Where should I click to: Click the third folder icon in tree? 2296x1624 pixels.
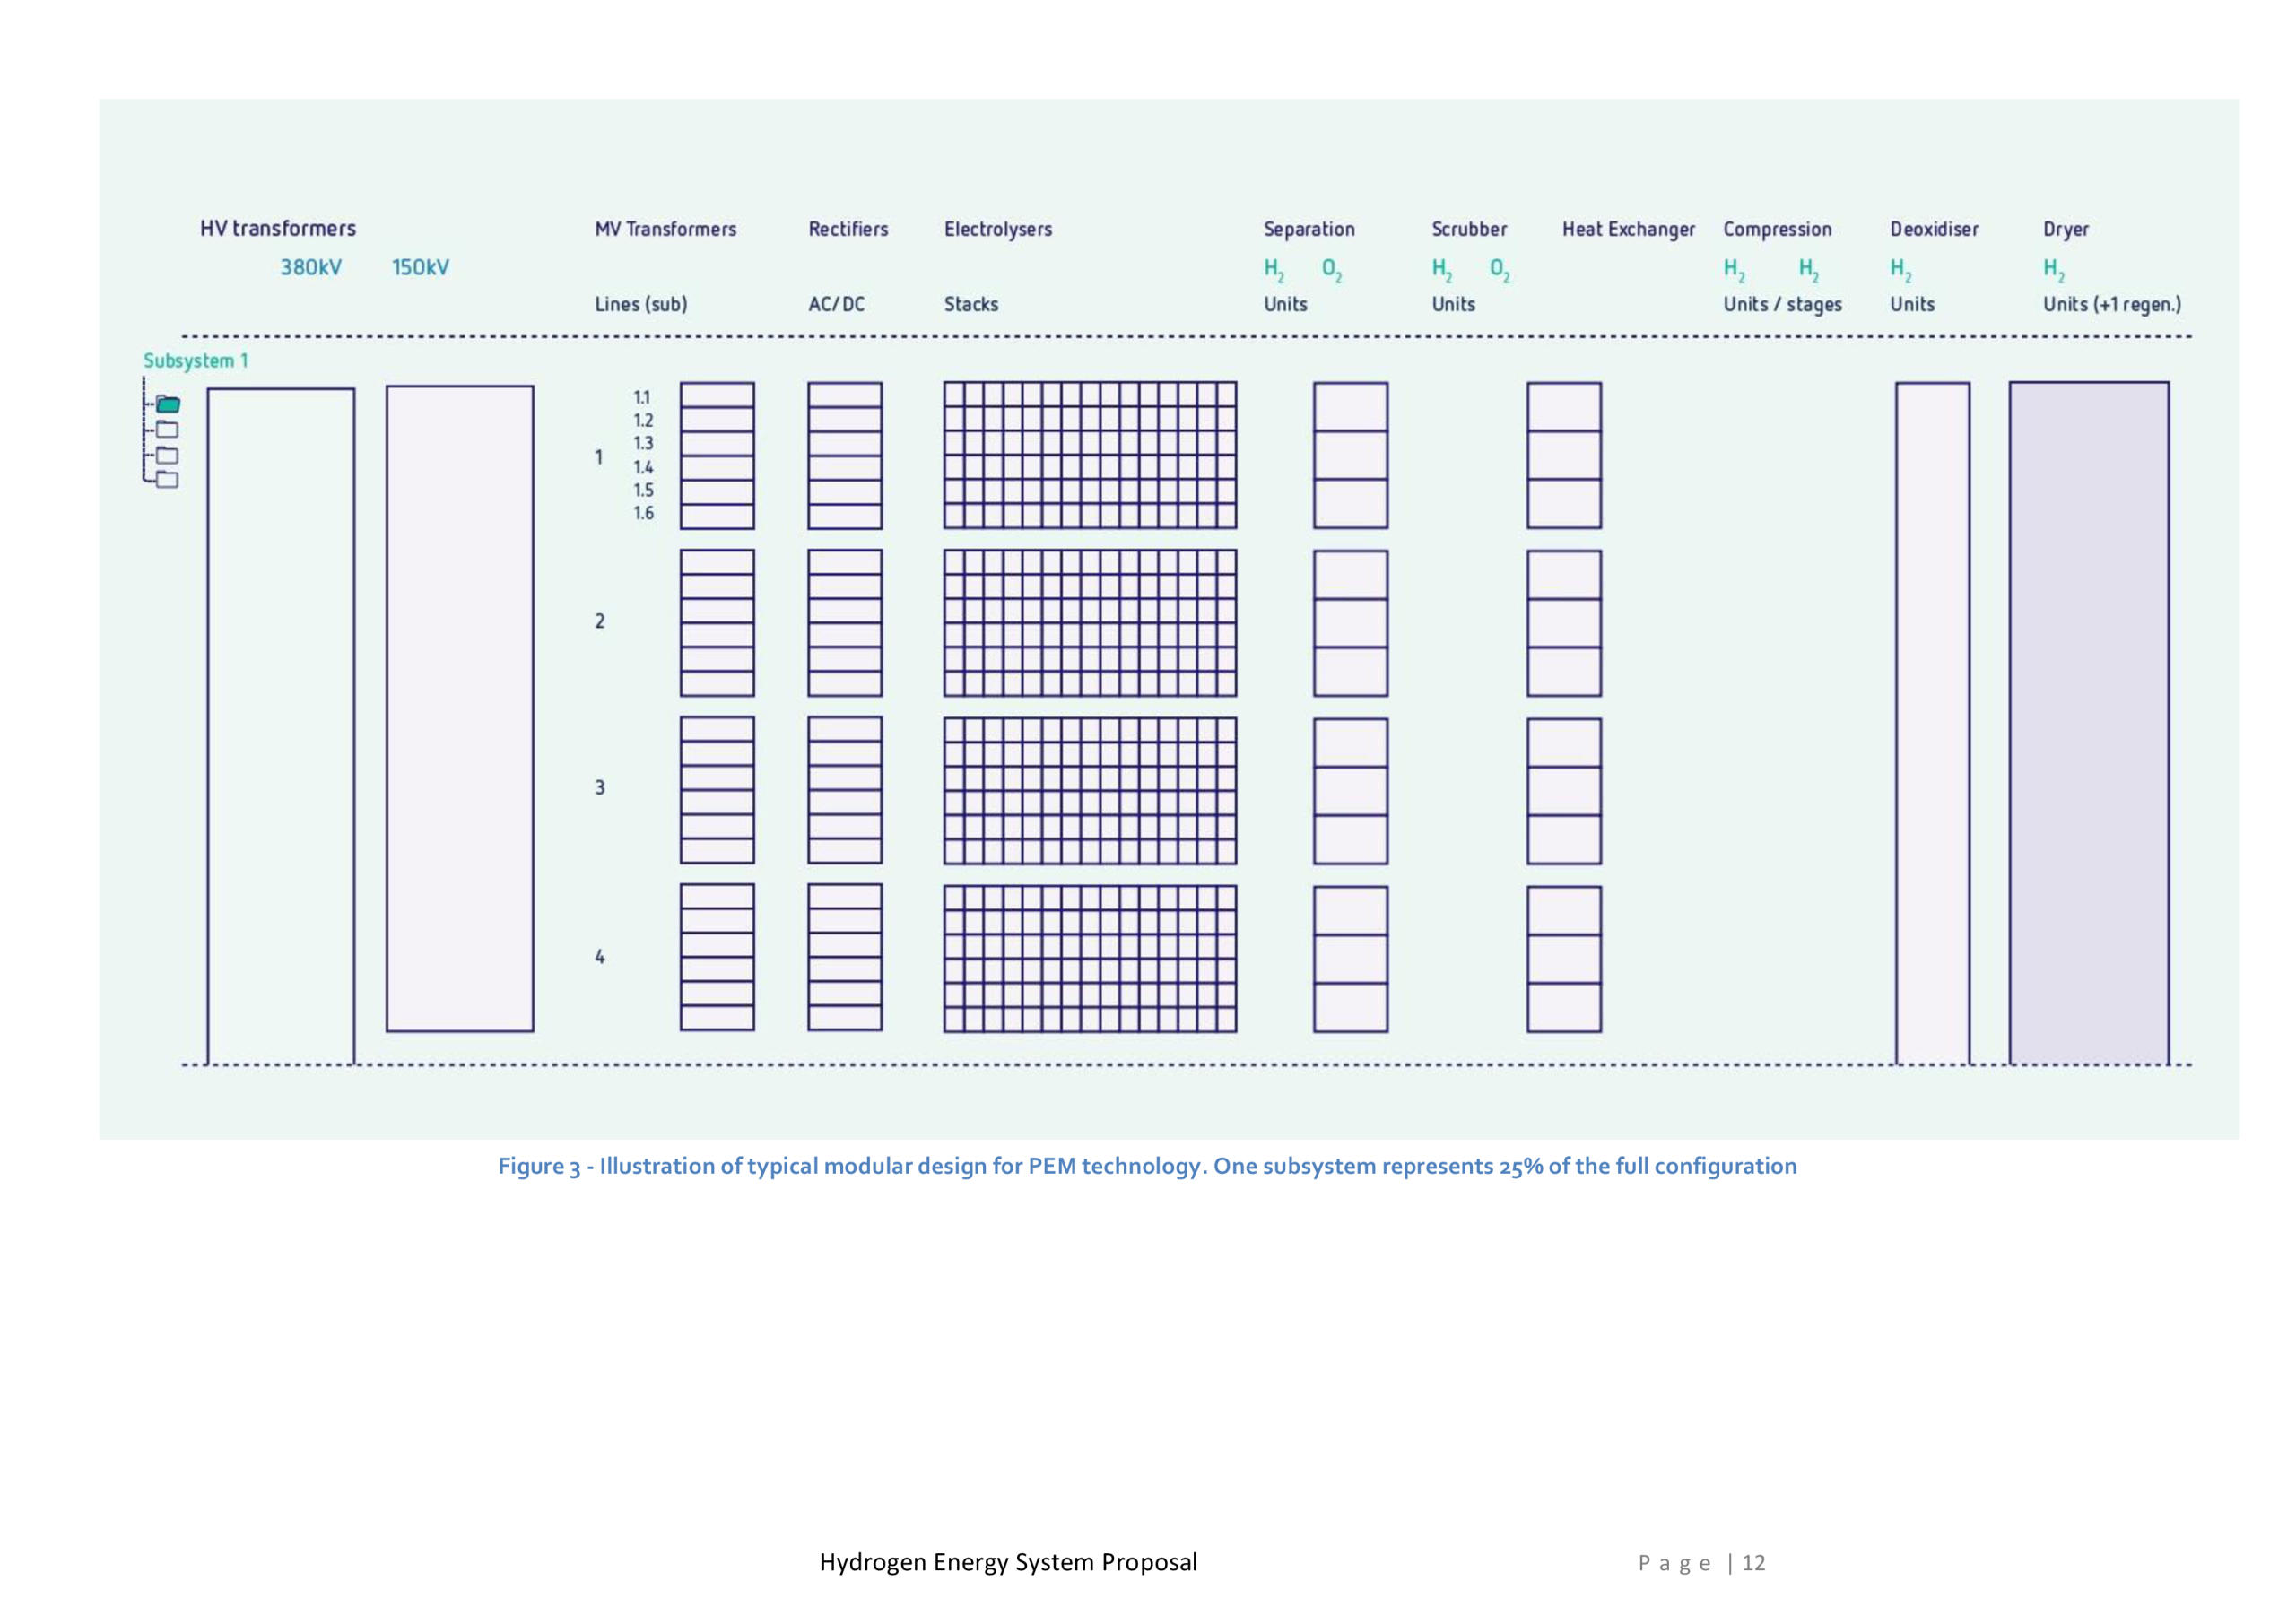[x=168, y=456]
